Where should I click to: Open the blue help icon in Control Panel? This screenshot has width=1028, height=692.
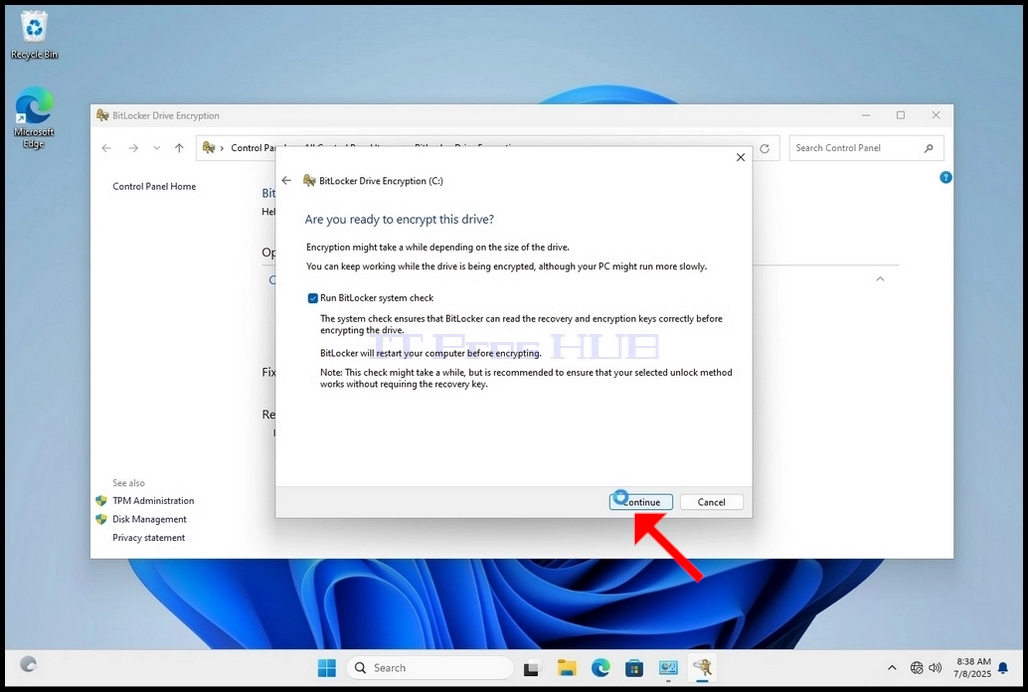coord(945,178)
